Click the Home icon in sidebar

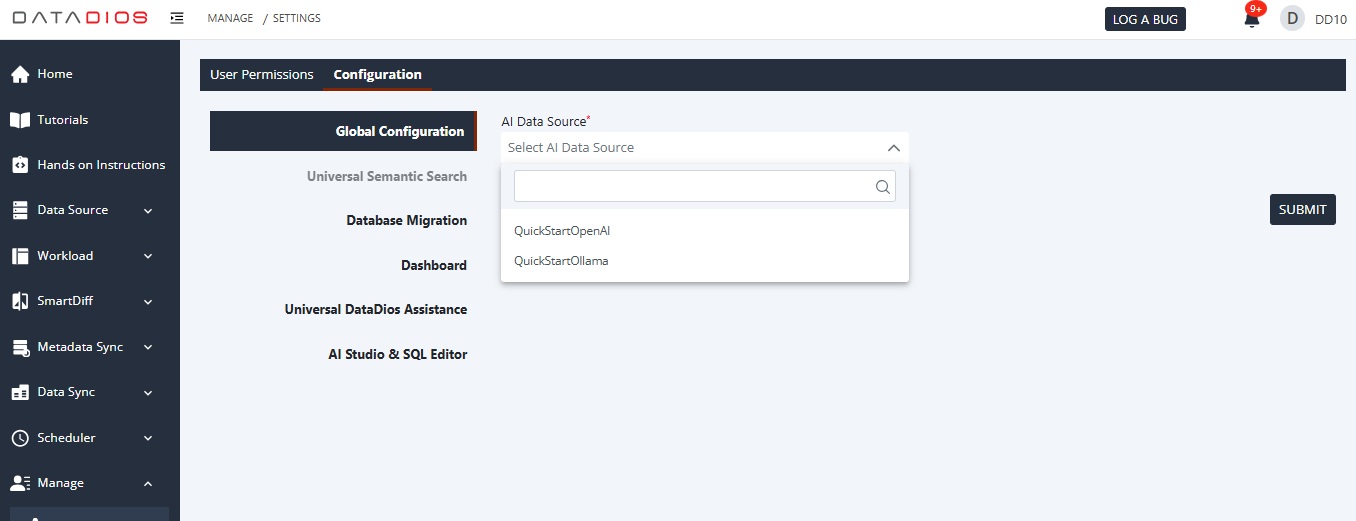click(x=19, y=75)
